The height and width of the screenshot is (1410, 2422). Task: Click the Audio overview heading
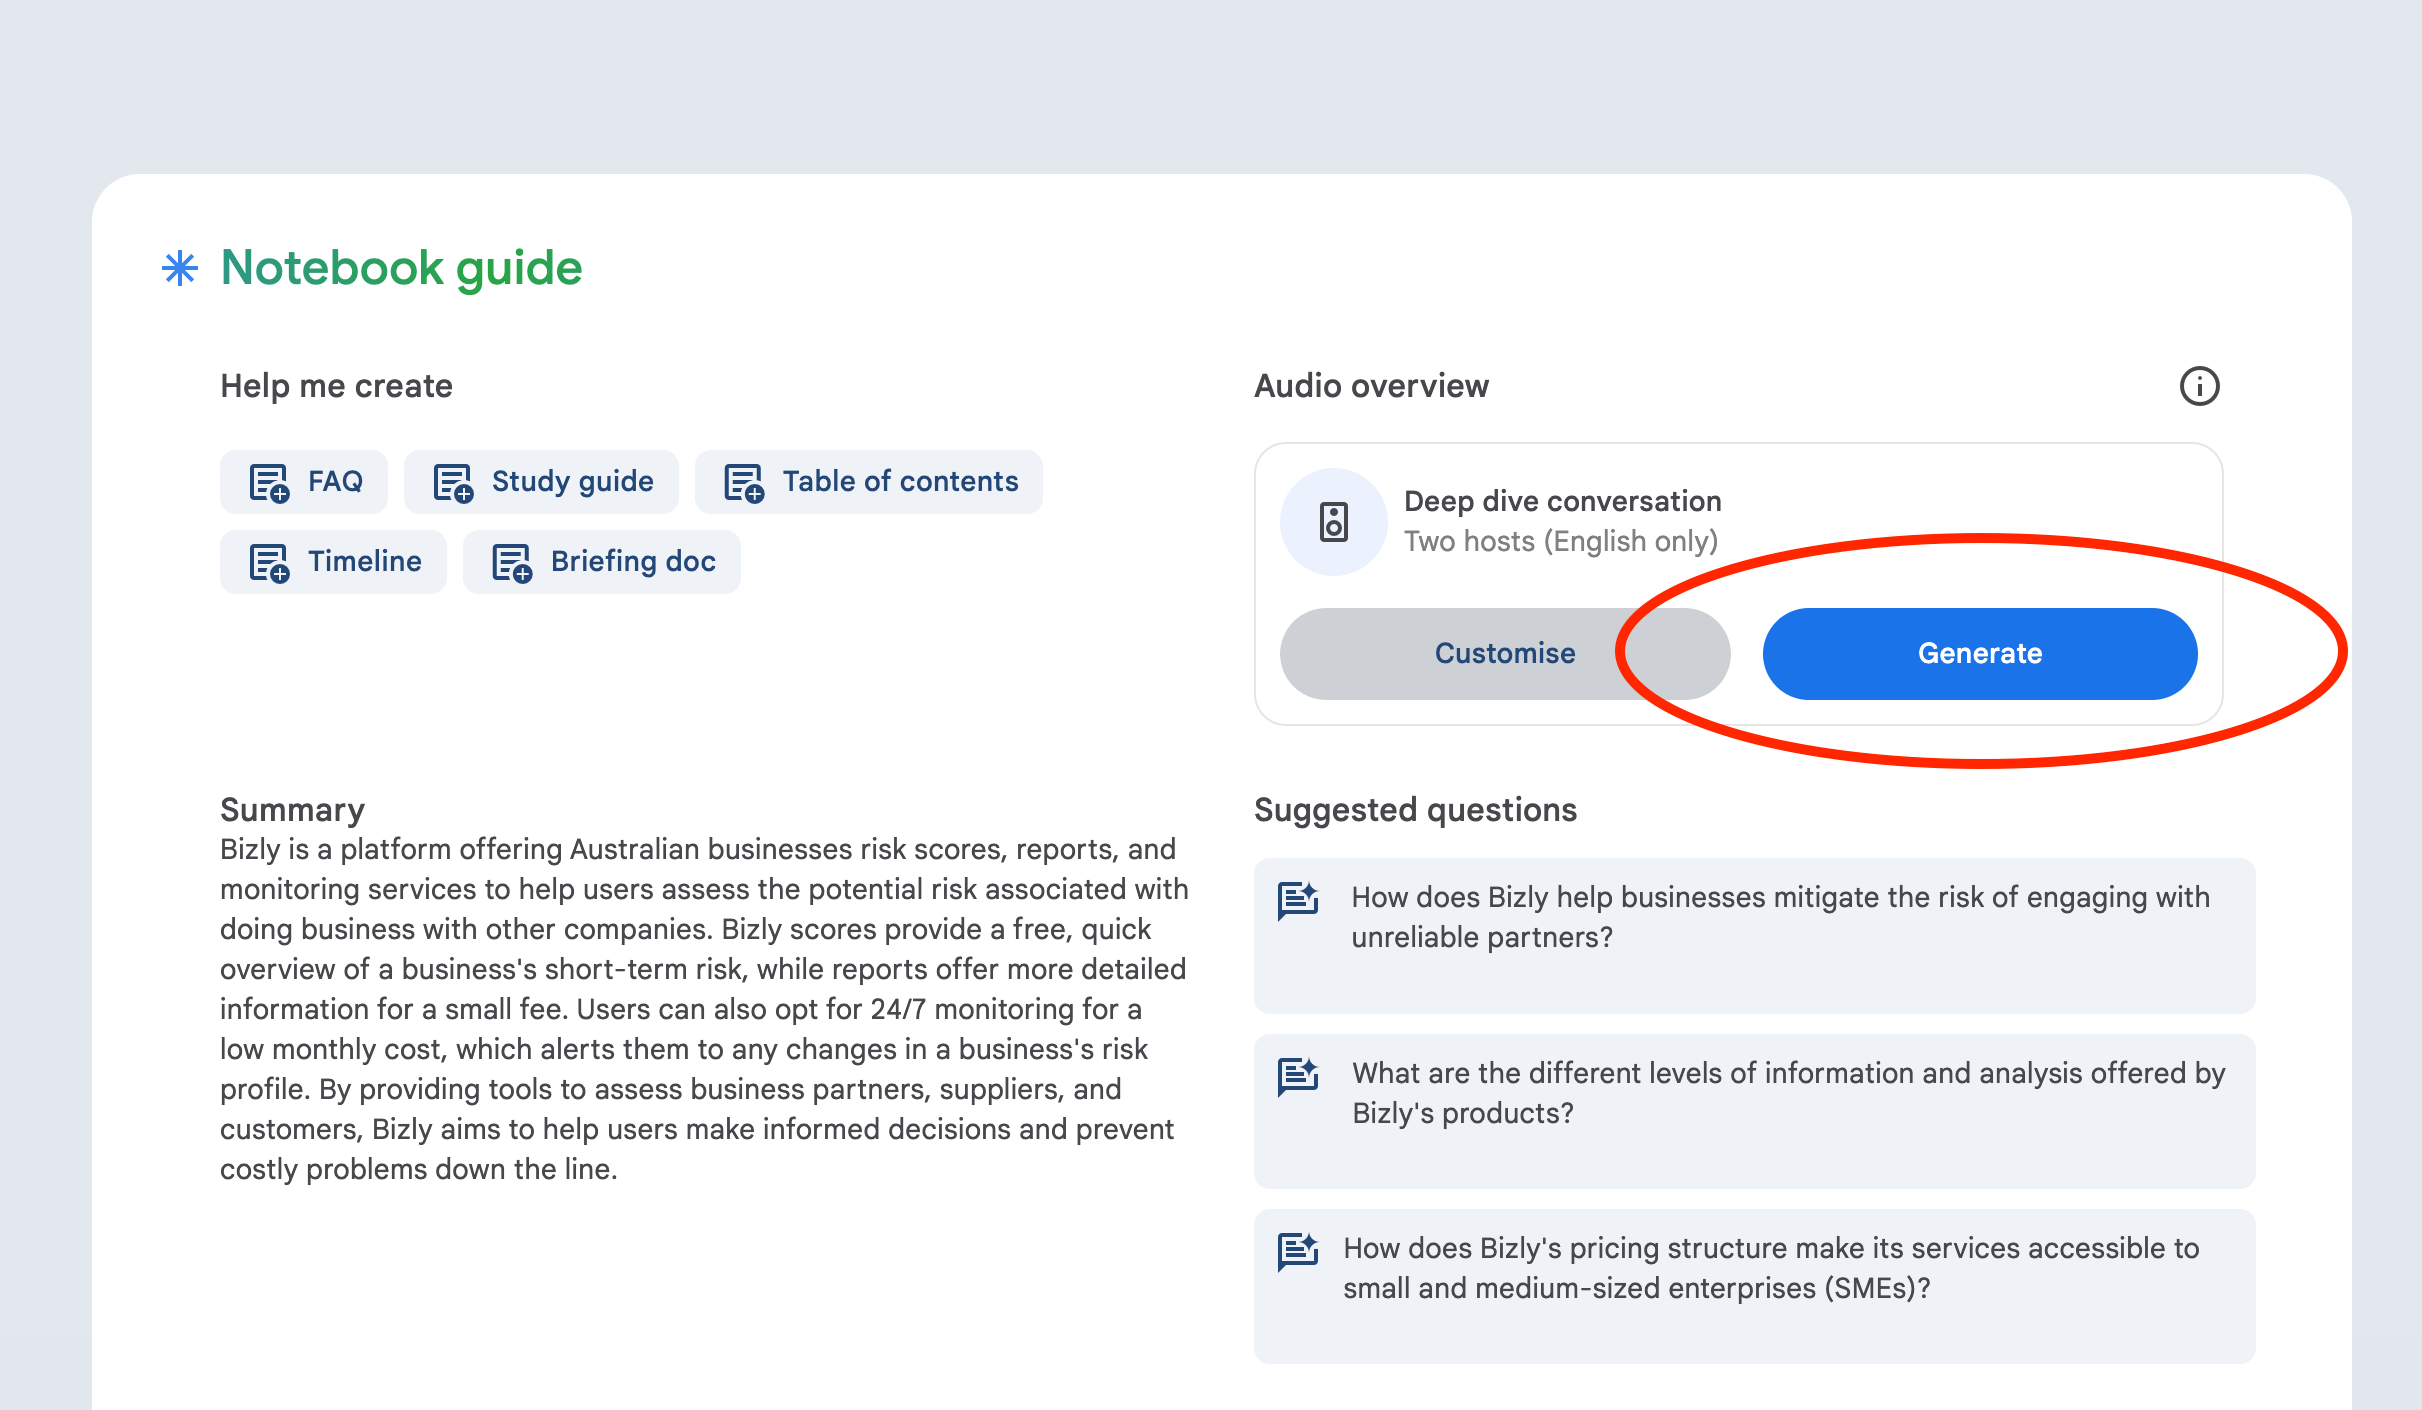click(x=1371, y=386)
